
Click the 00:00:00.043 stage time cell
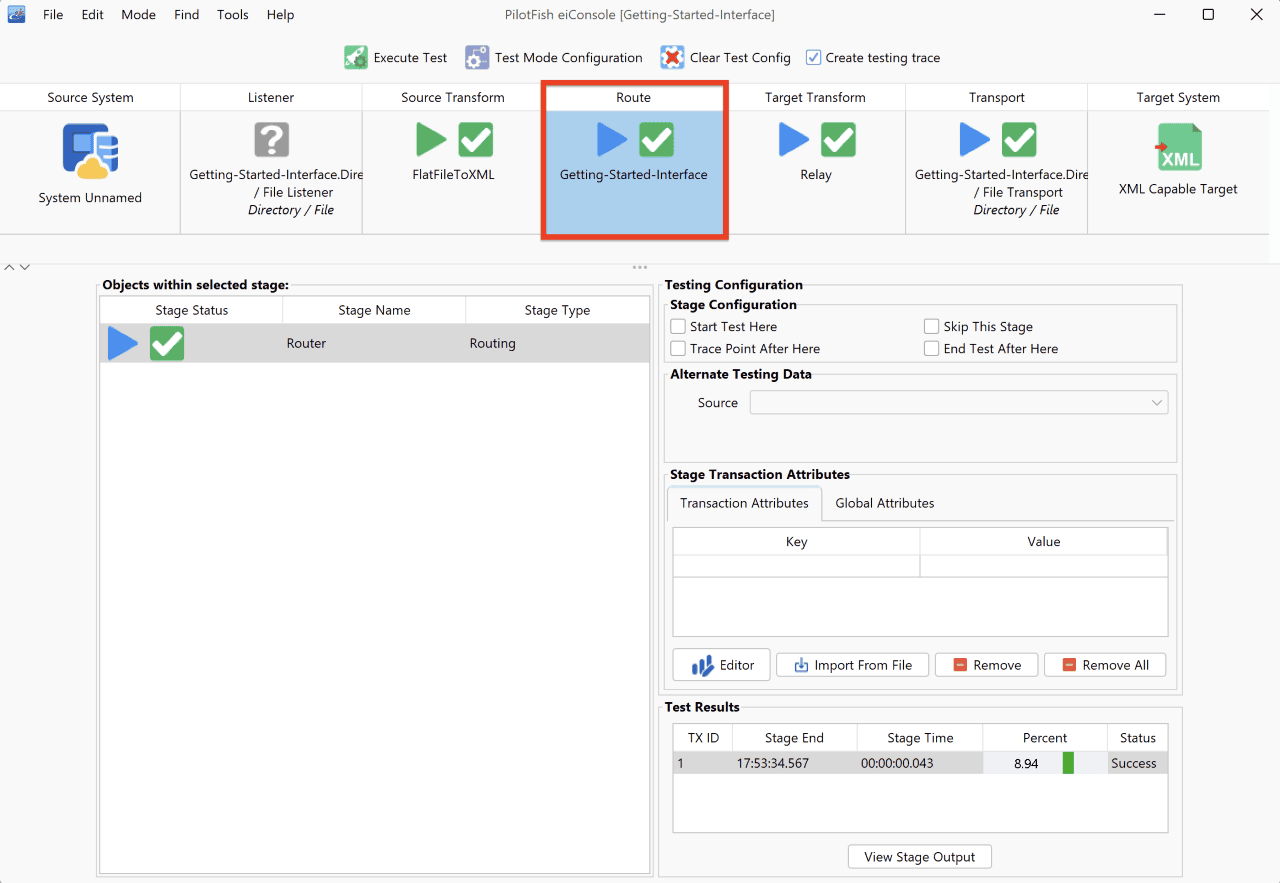pyautogui.click(x=920, y=763)
